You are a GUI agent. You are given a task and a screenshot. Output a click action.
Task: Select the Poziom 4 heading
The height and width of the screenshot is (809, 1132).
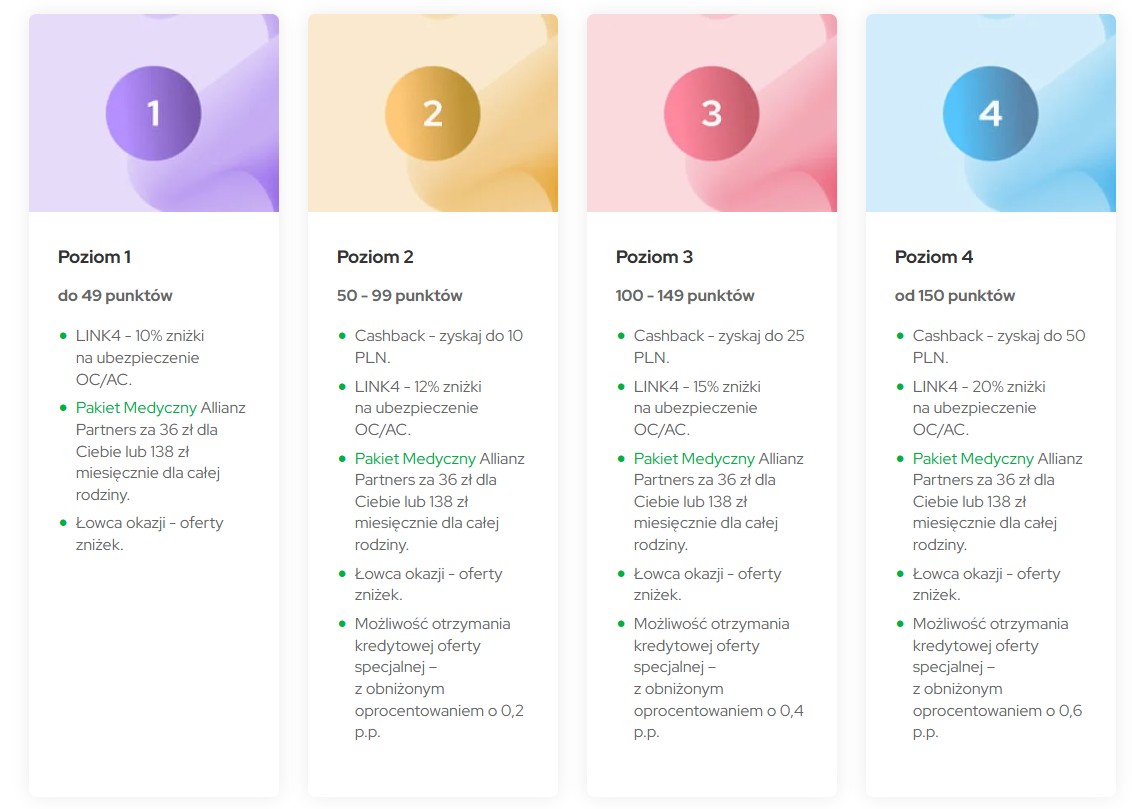[933, 257]
